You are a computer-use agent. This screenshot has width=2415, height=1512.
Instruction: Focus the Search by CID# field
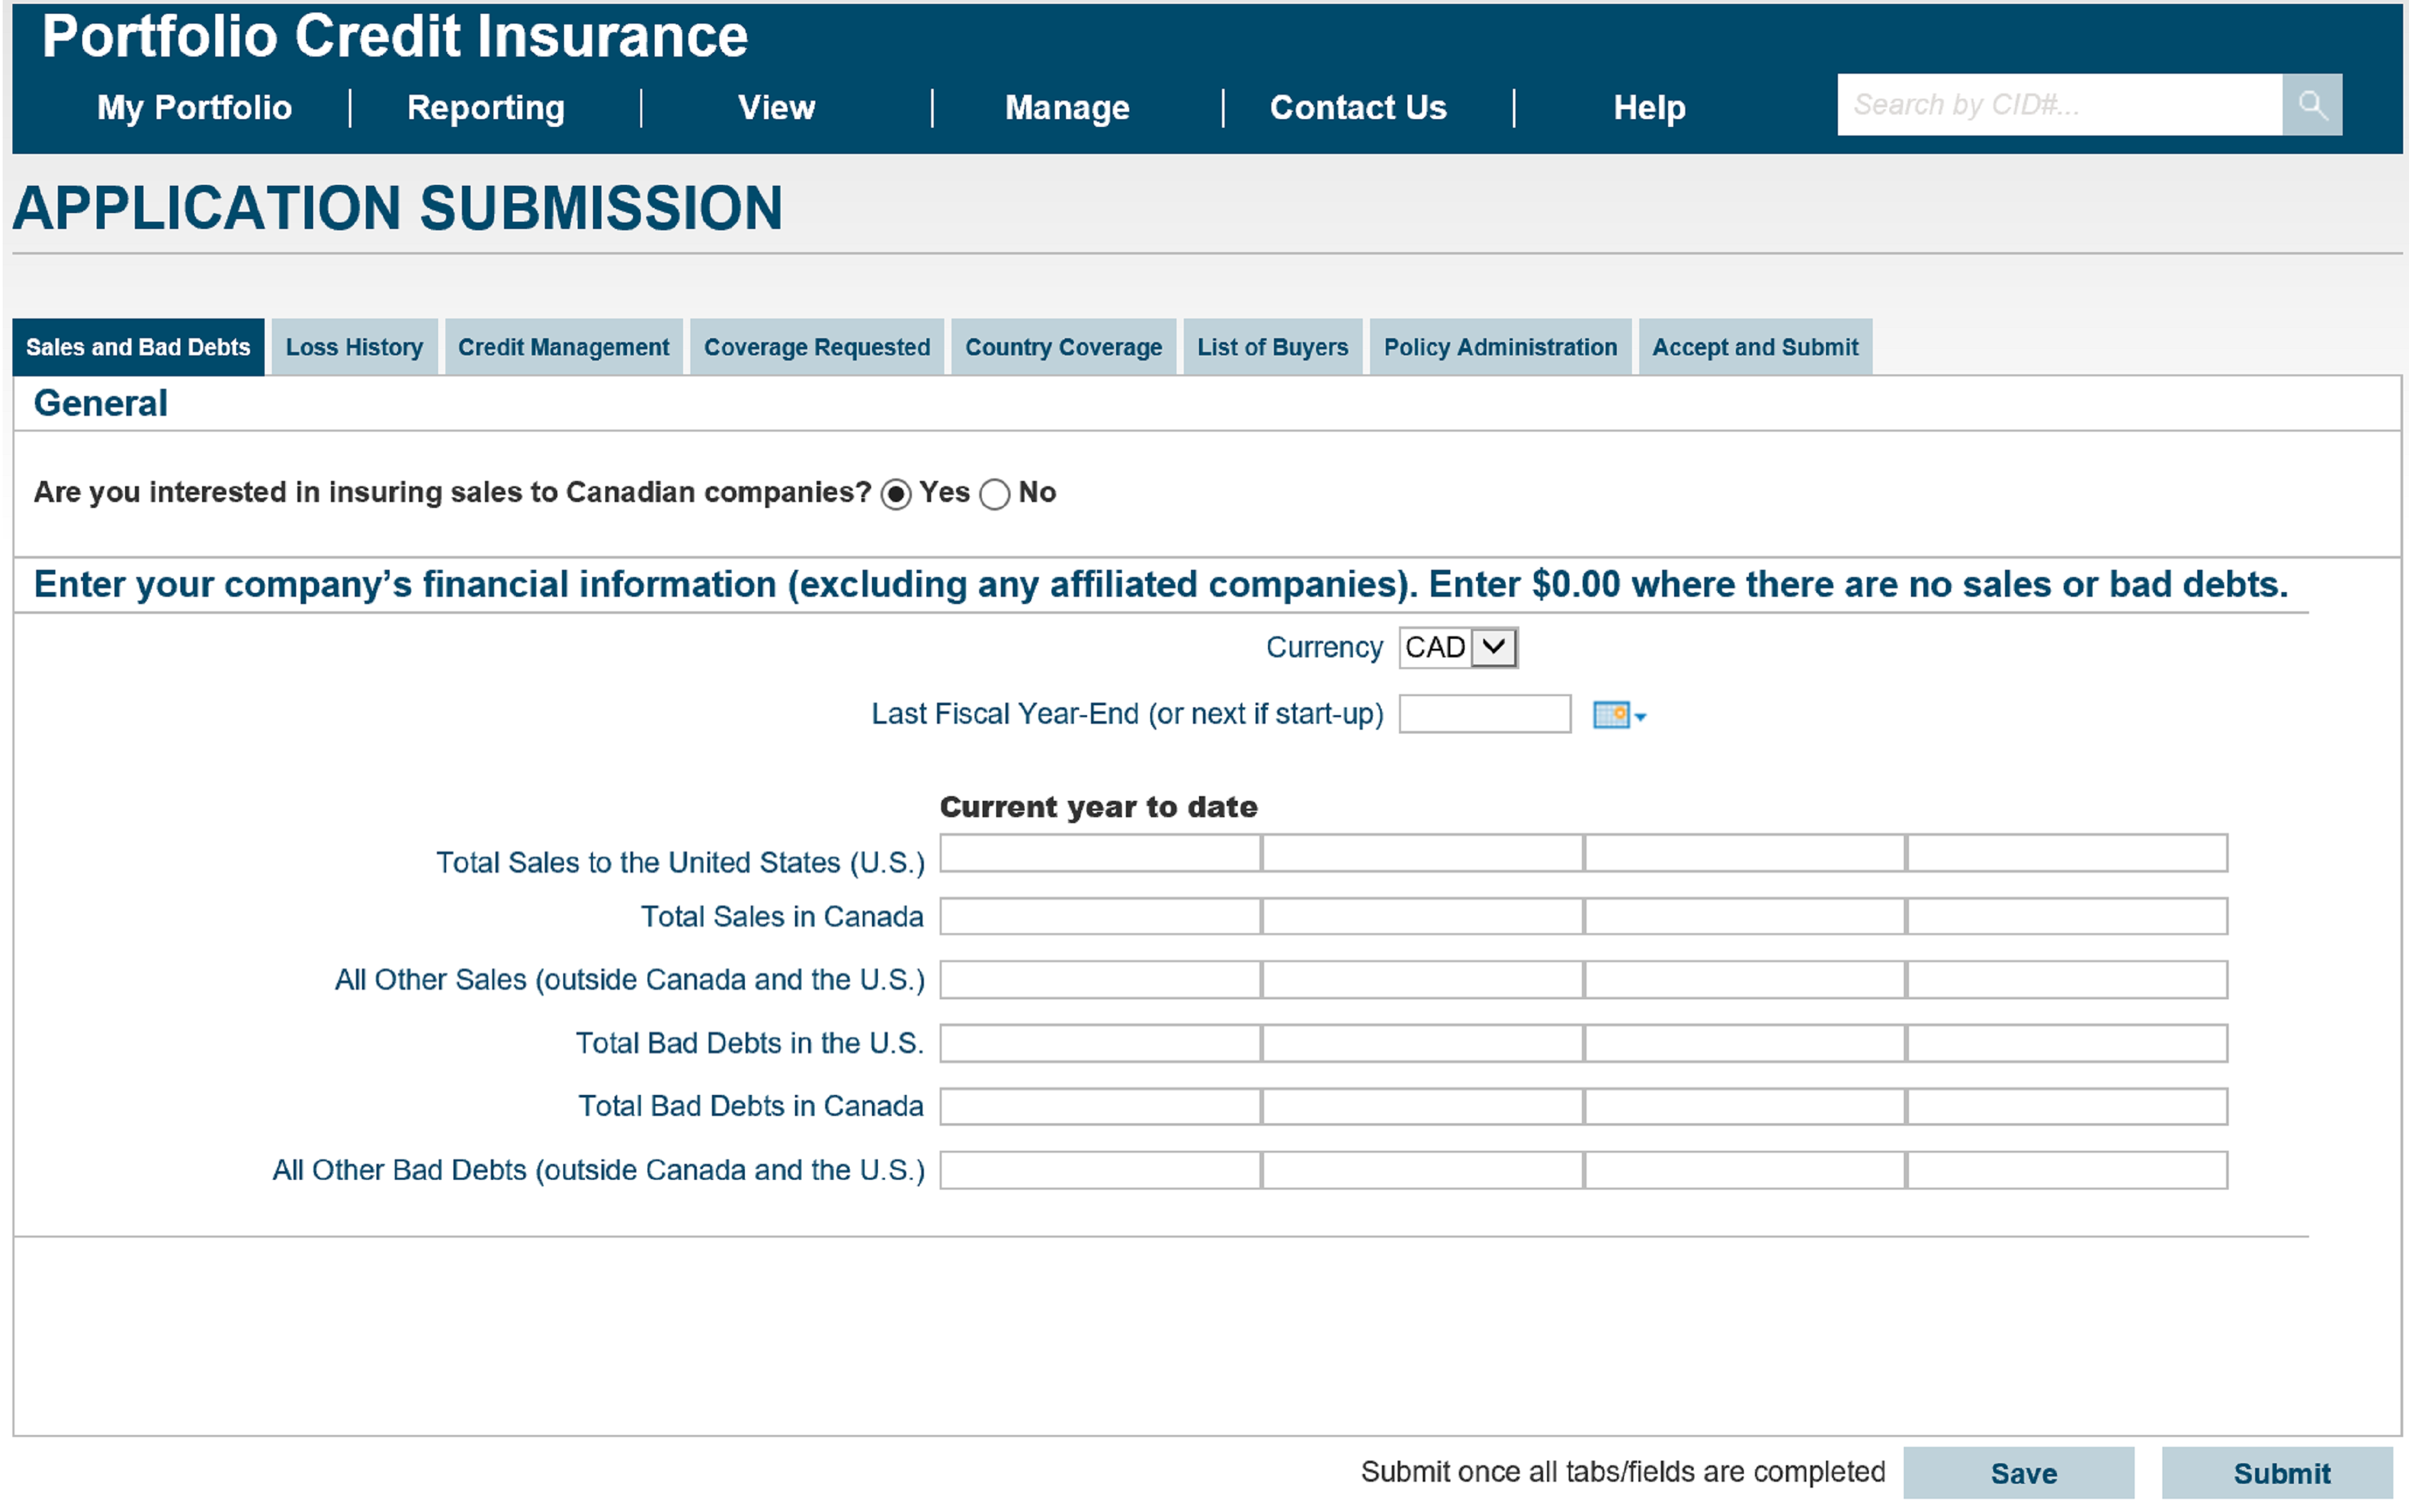click(2060, 104)
